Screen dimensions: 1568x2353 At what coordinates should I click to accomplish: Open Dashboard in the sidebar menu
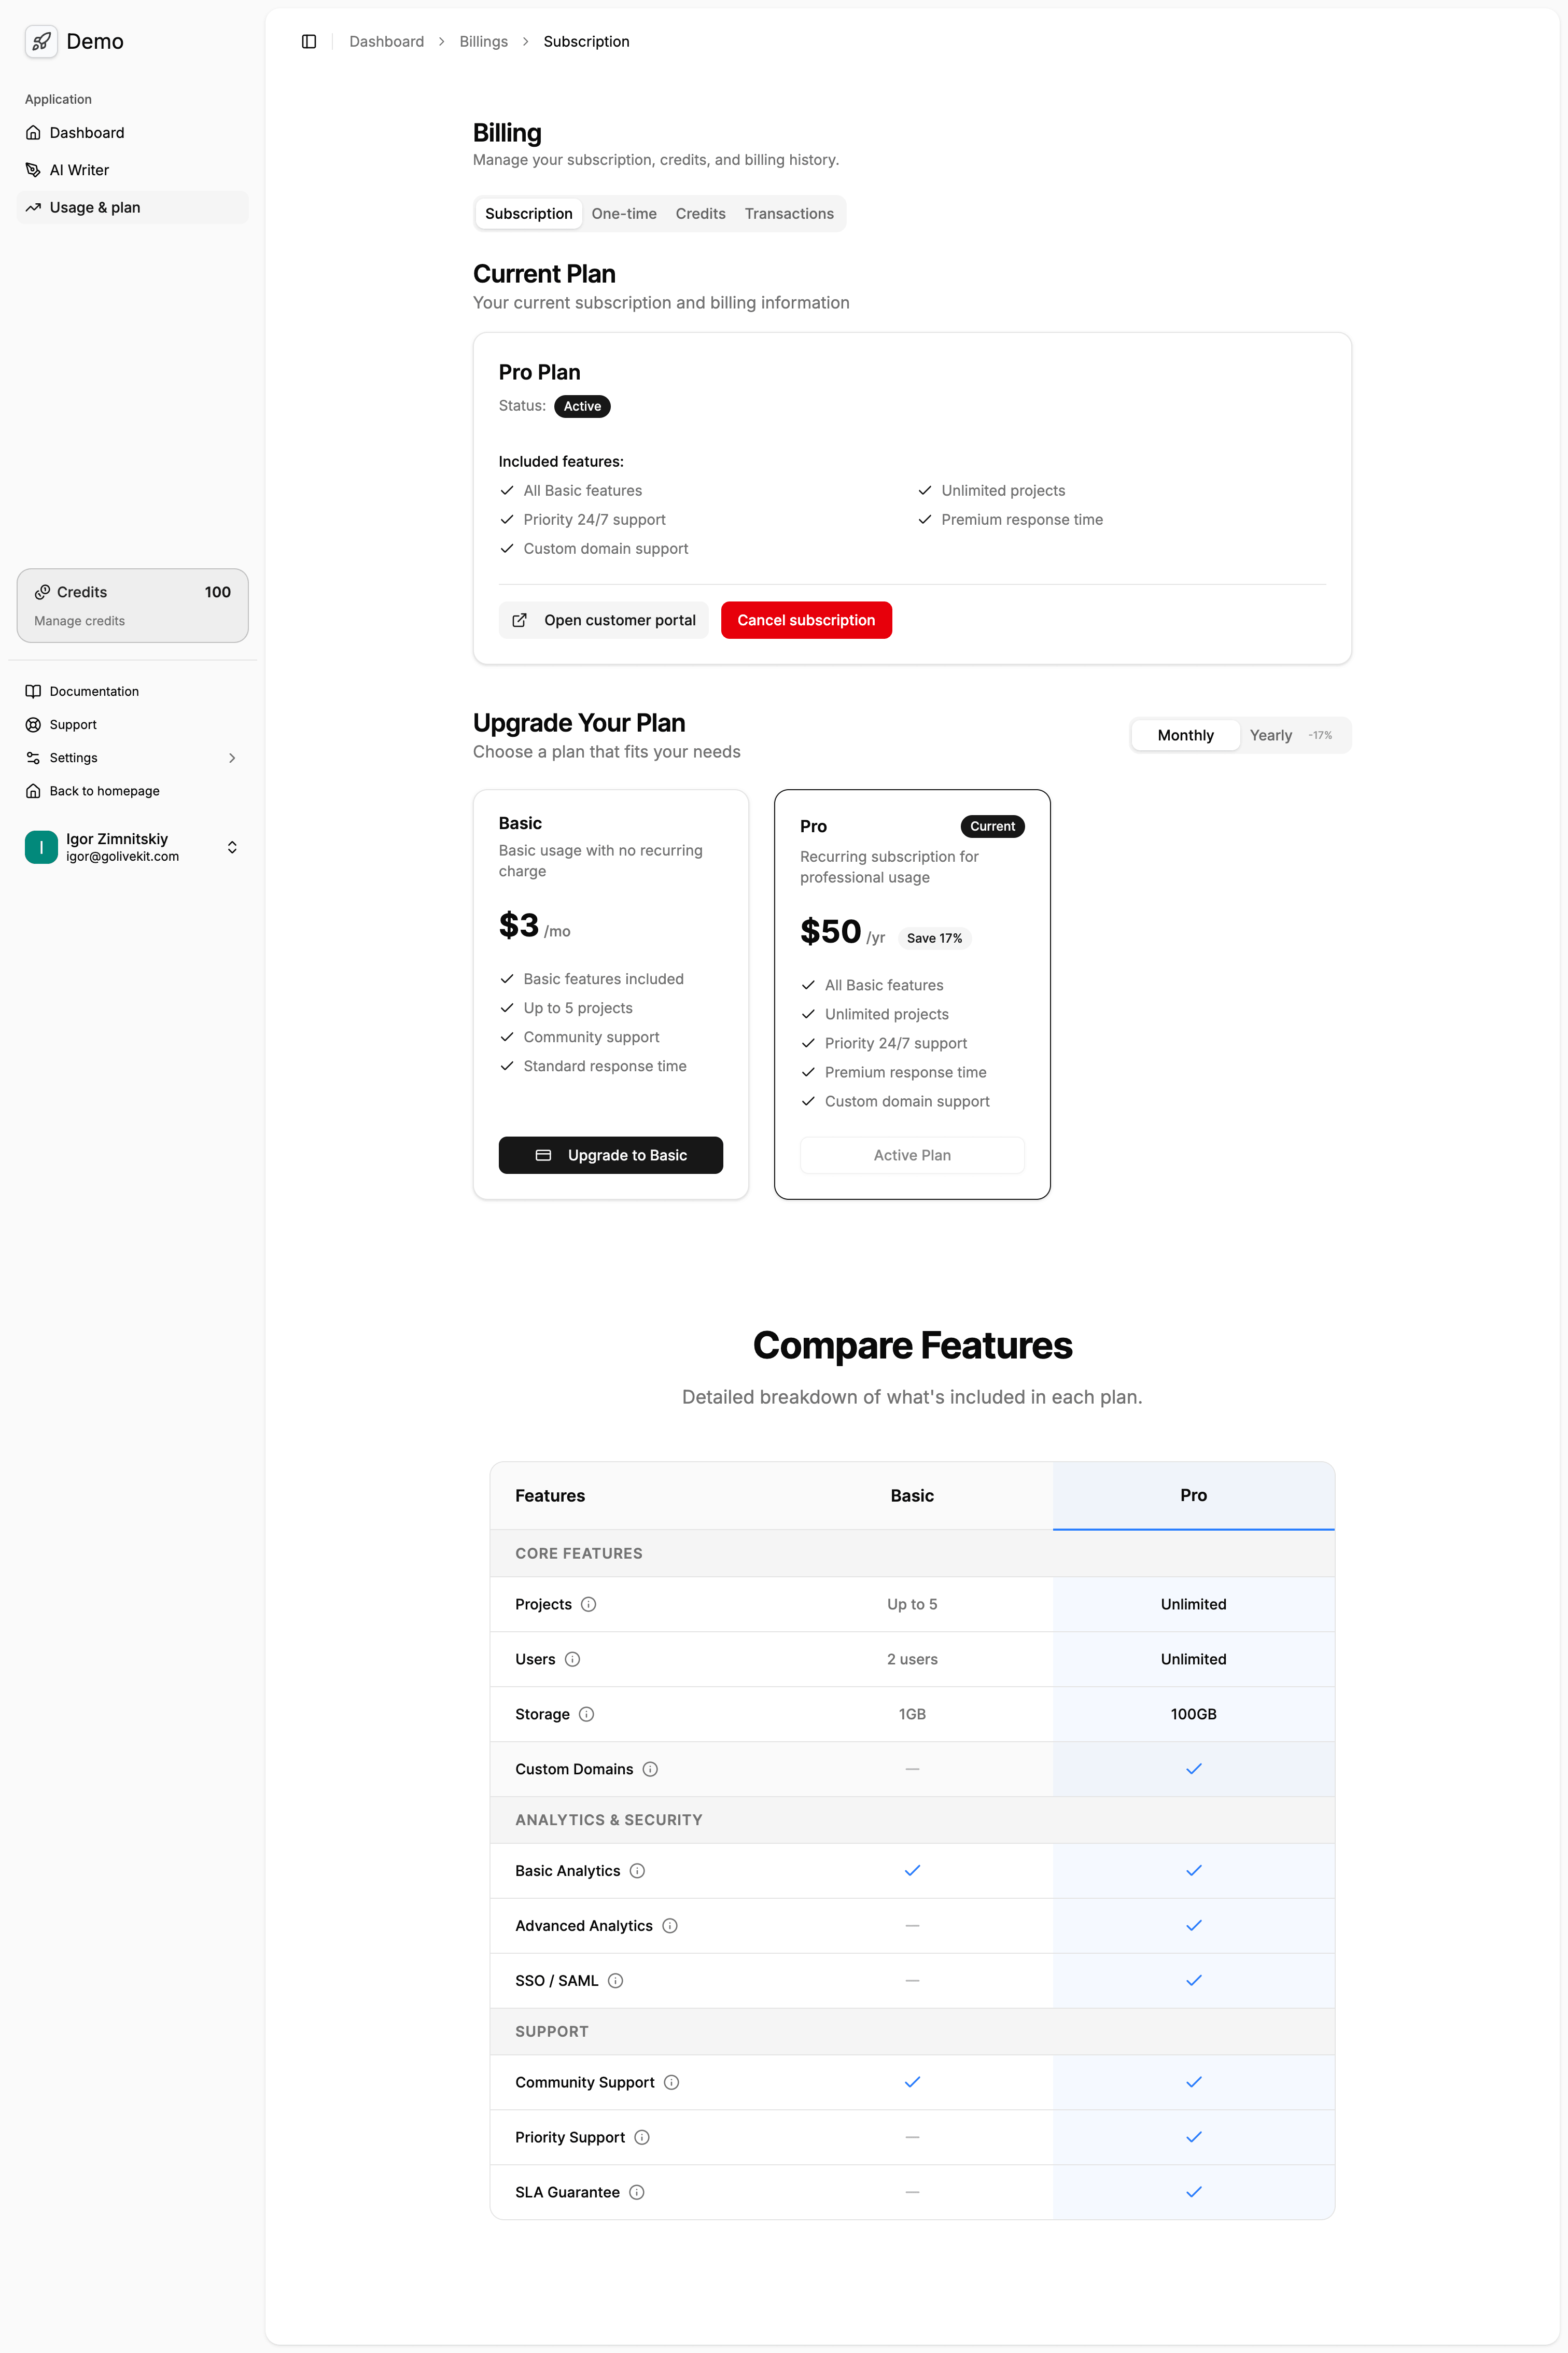pos(132,133)
